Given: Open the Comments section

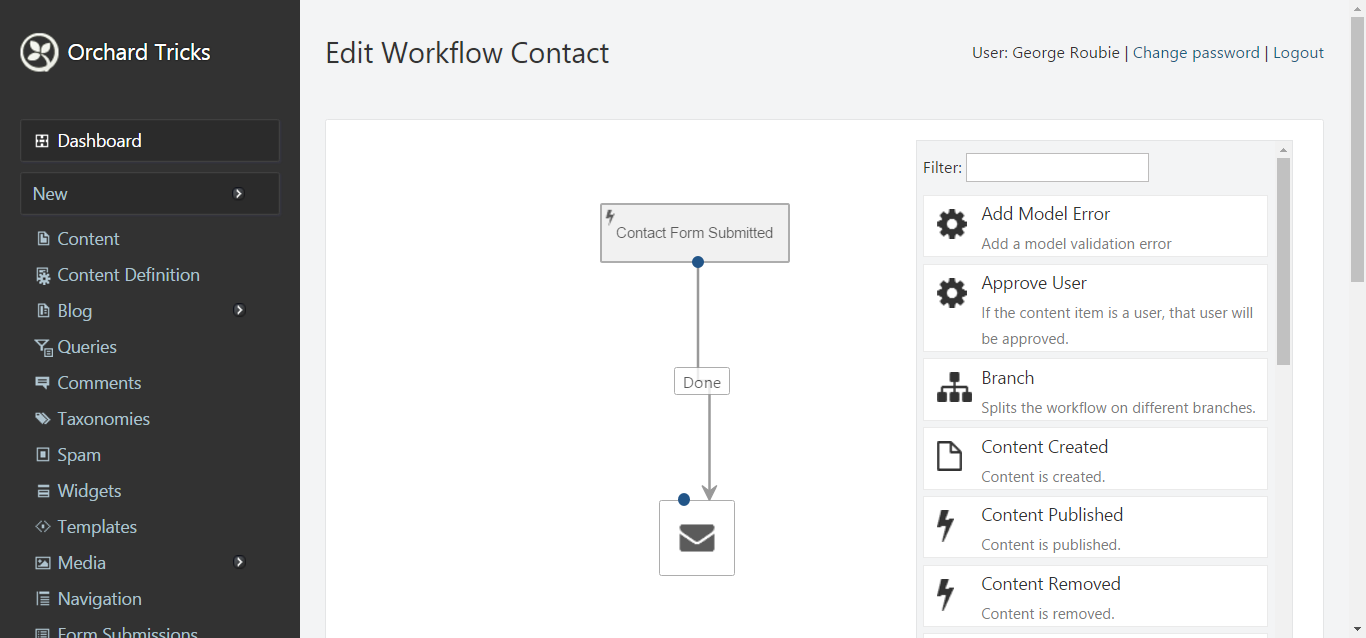Looking at the screenshot, I should coord(99,383).
